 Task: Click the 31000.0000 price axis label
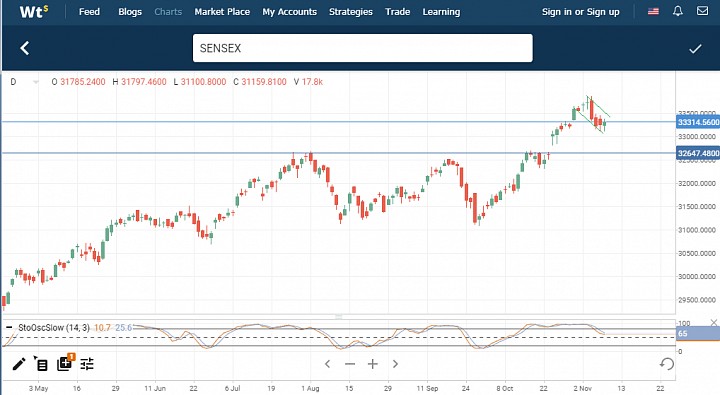(697, 230)
